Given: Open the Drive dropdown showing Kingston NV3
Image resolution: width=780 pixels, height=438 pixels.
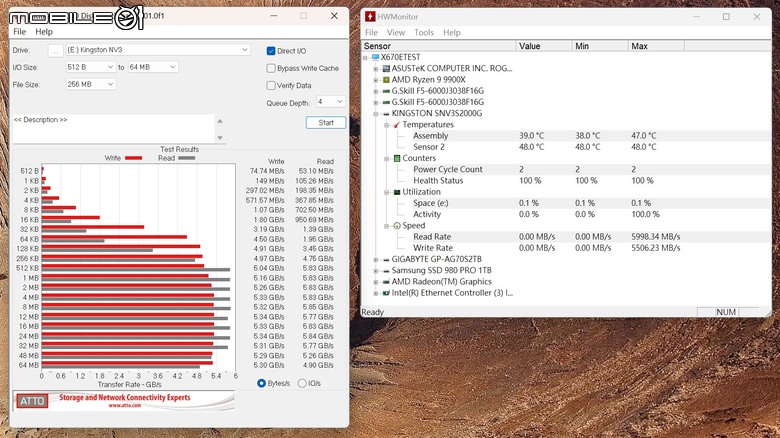Looking at the screenshot, I should coord(157,50).
